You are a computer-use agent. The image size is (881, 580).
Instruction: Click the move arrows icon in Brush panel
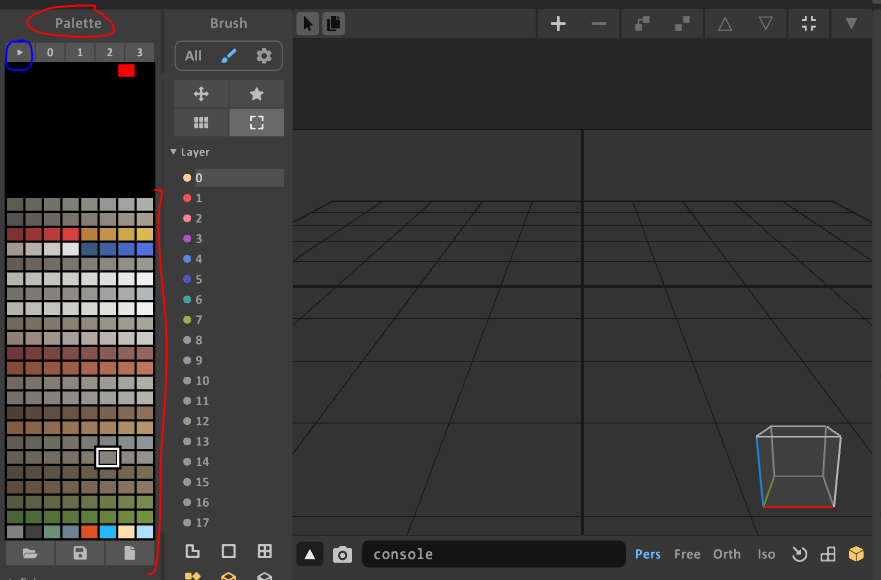[201, 94]
